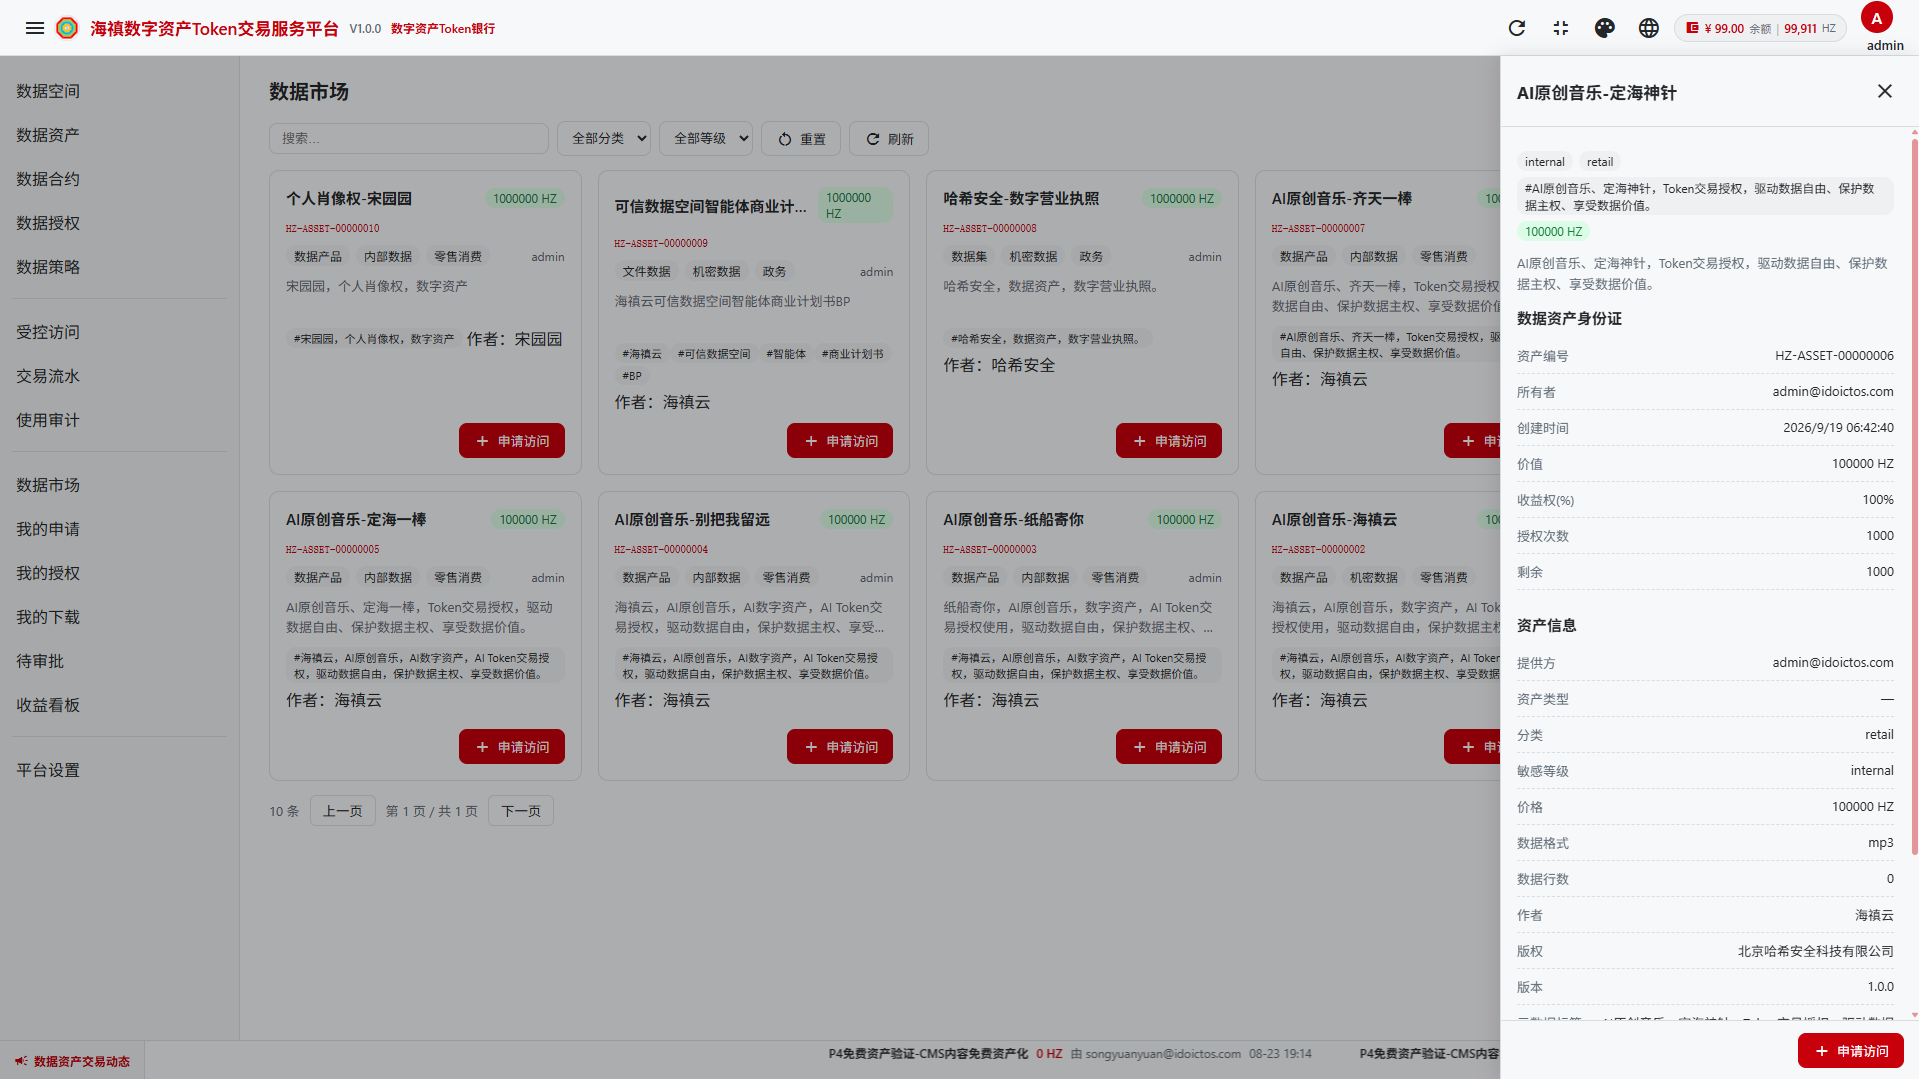This screenshot has width=1919, height=1079.
Task: Open 平台设置 in the sidebar
Action: [x=48, y=770]
